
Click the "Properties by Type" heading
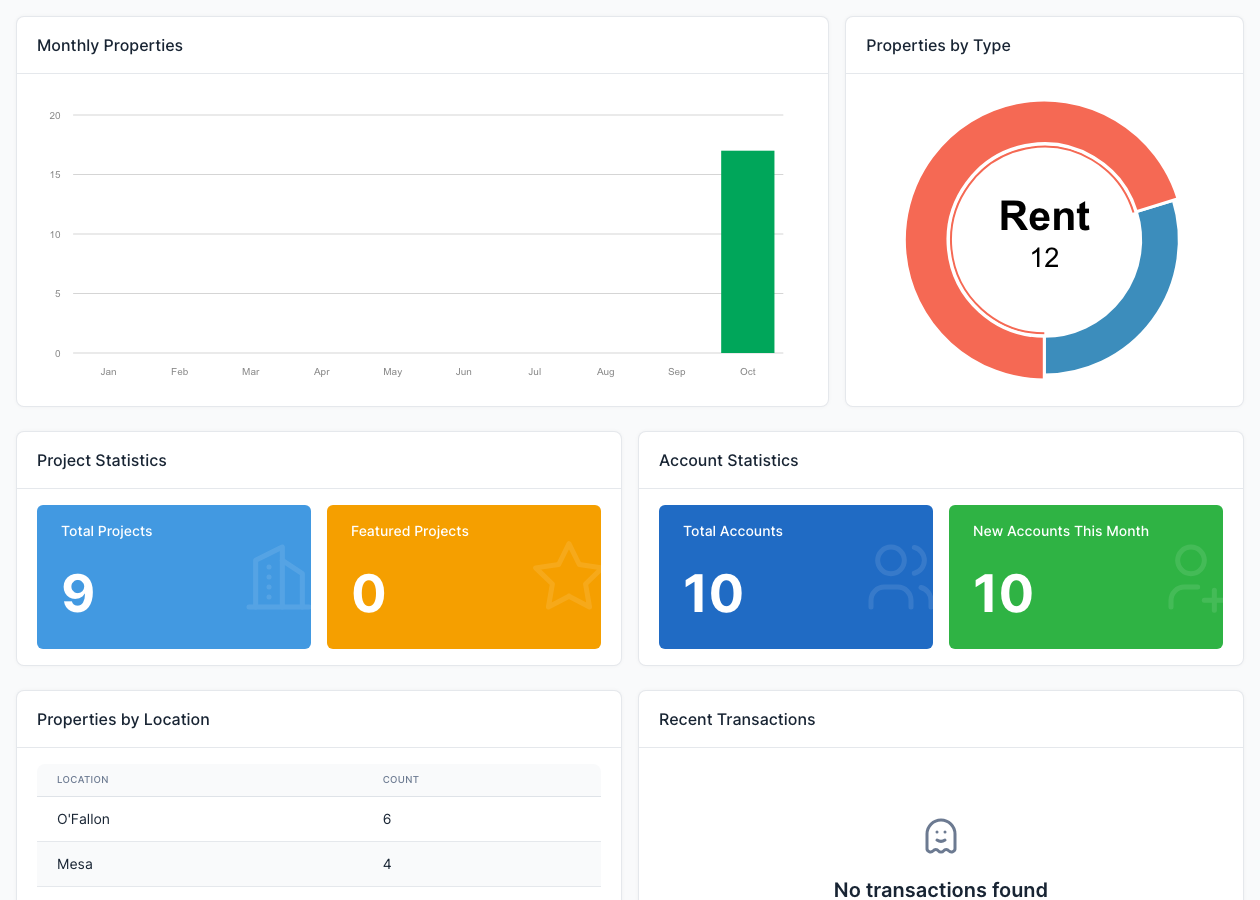tap(938, 45)
